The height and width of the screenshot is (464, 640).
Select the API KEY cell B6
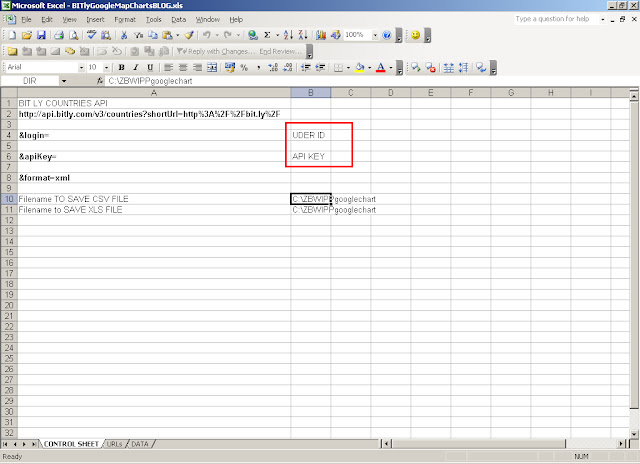click(x=311, y=156)
